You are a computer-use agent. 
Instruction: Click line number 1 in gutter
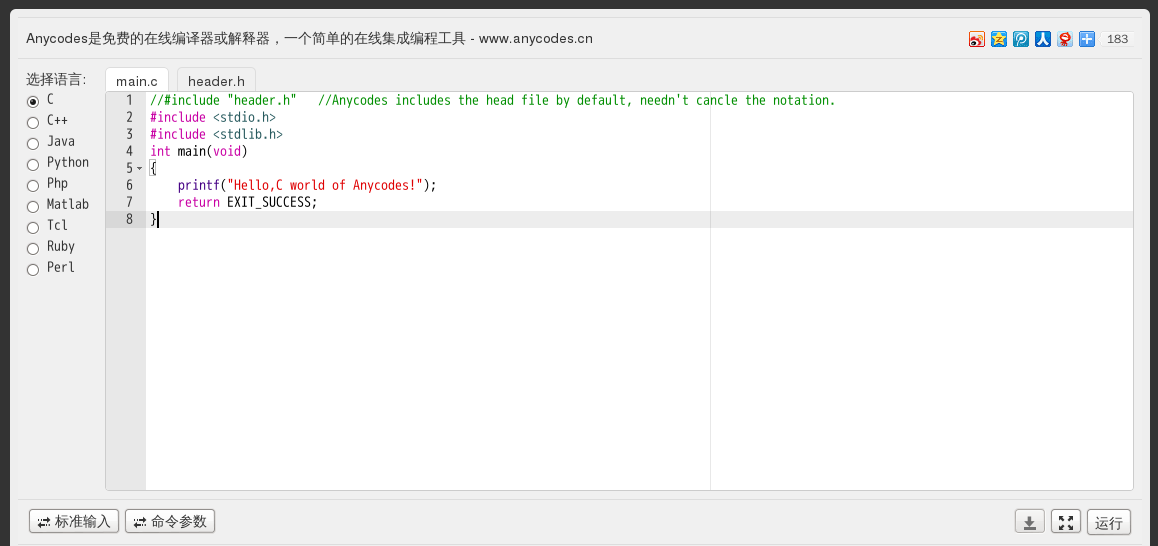click(x=130, y=100)
